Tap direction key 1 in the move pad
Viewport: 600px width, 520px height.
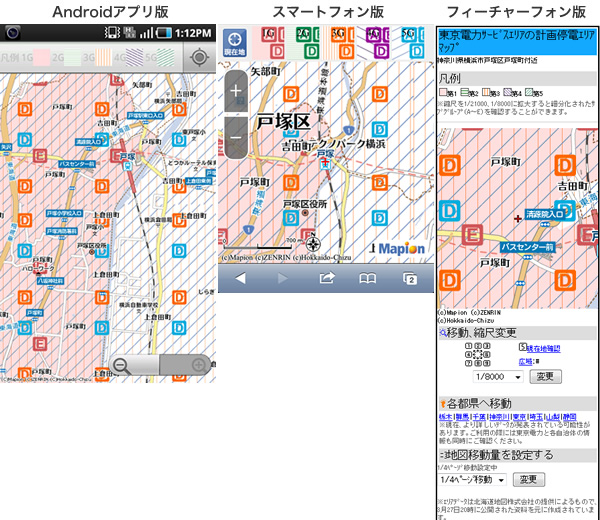[468, 346]
